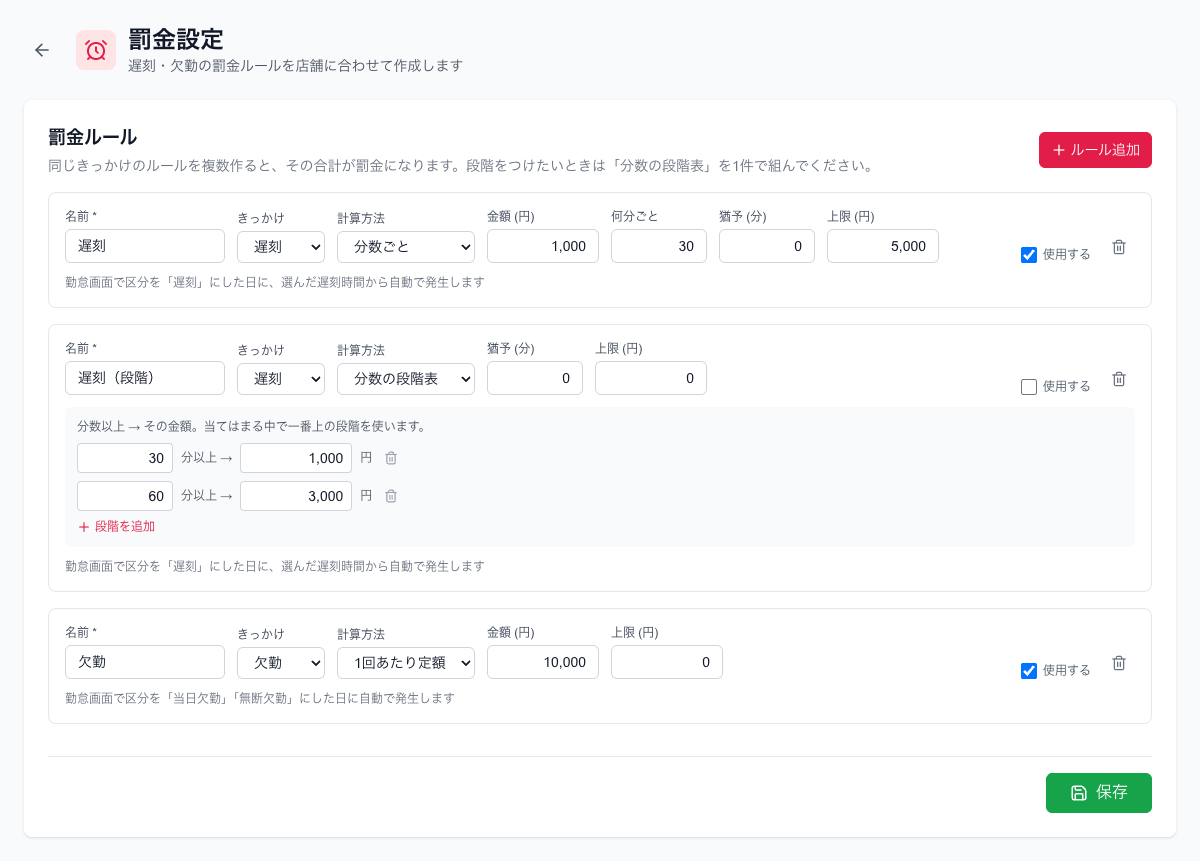
Task: Click the tier amount field showing 3,000
Action: 296,496
